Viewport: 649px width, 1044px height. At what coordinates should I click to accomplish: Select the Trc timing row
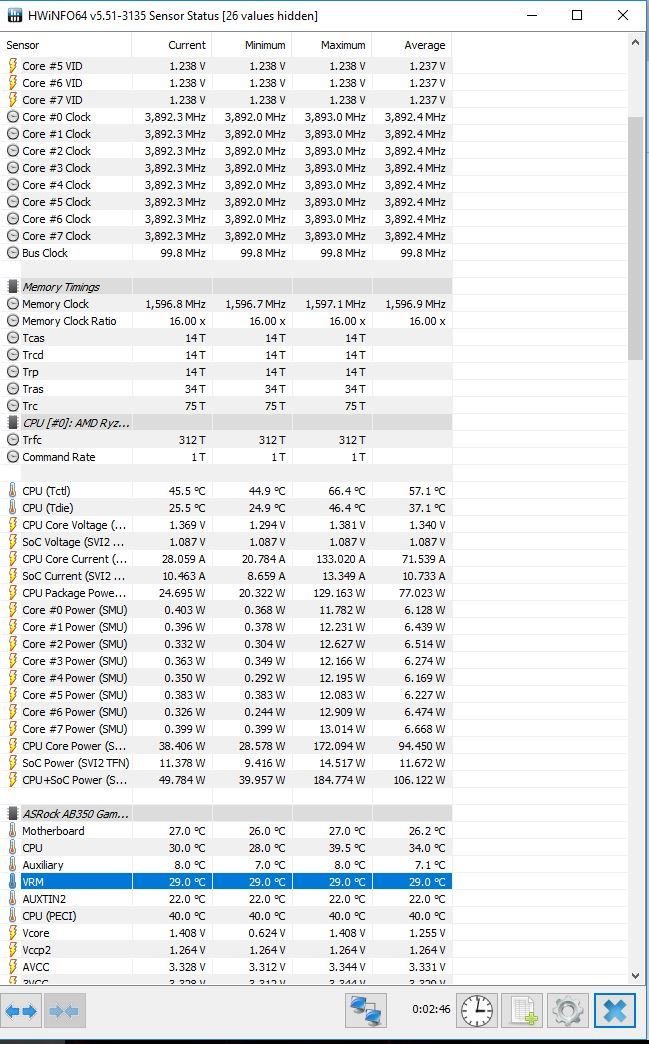click(x=226, y=406)
